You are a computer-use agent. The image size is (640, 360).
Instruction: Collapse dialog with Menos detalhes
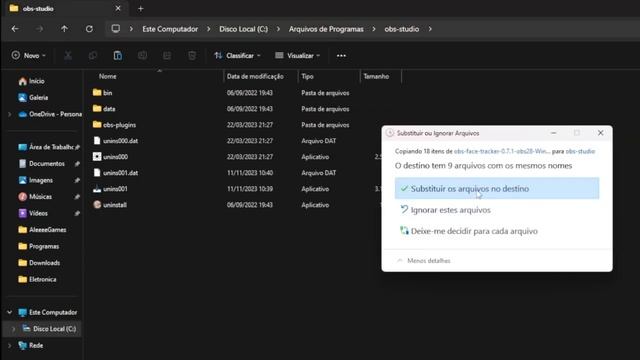pyautogui.click(x=424, y=260)
